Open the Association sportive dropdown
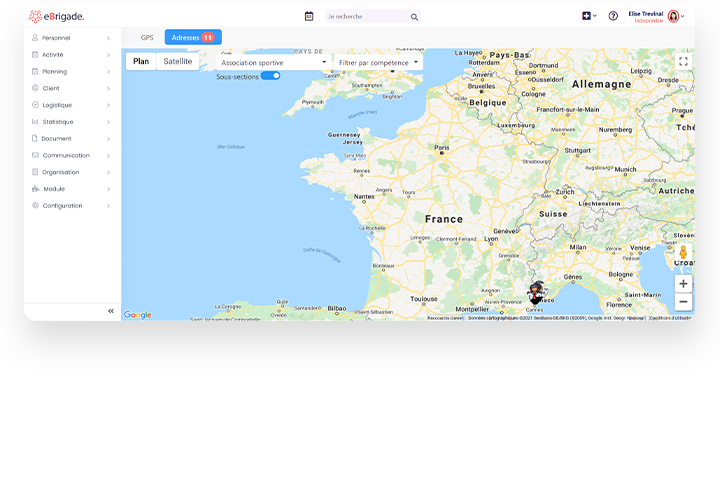Image resolution: width=720 pixels, height=500 pixels. (x=274, y=62)
